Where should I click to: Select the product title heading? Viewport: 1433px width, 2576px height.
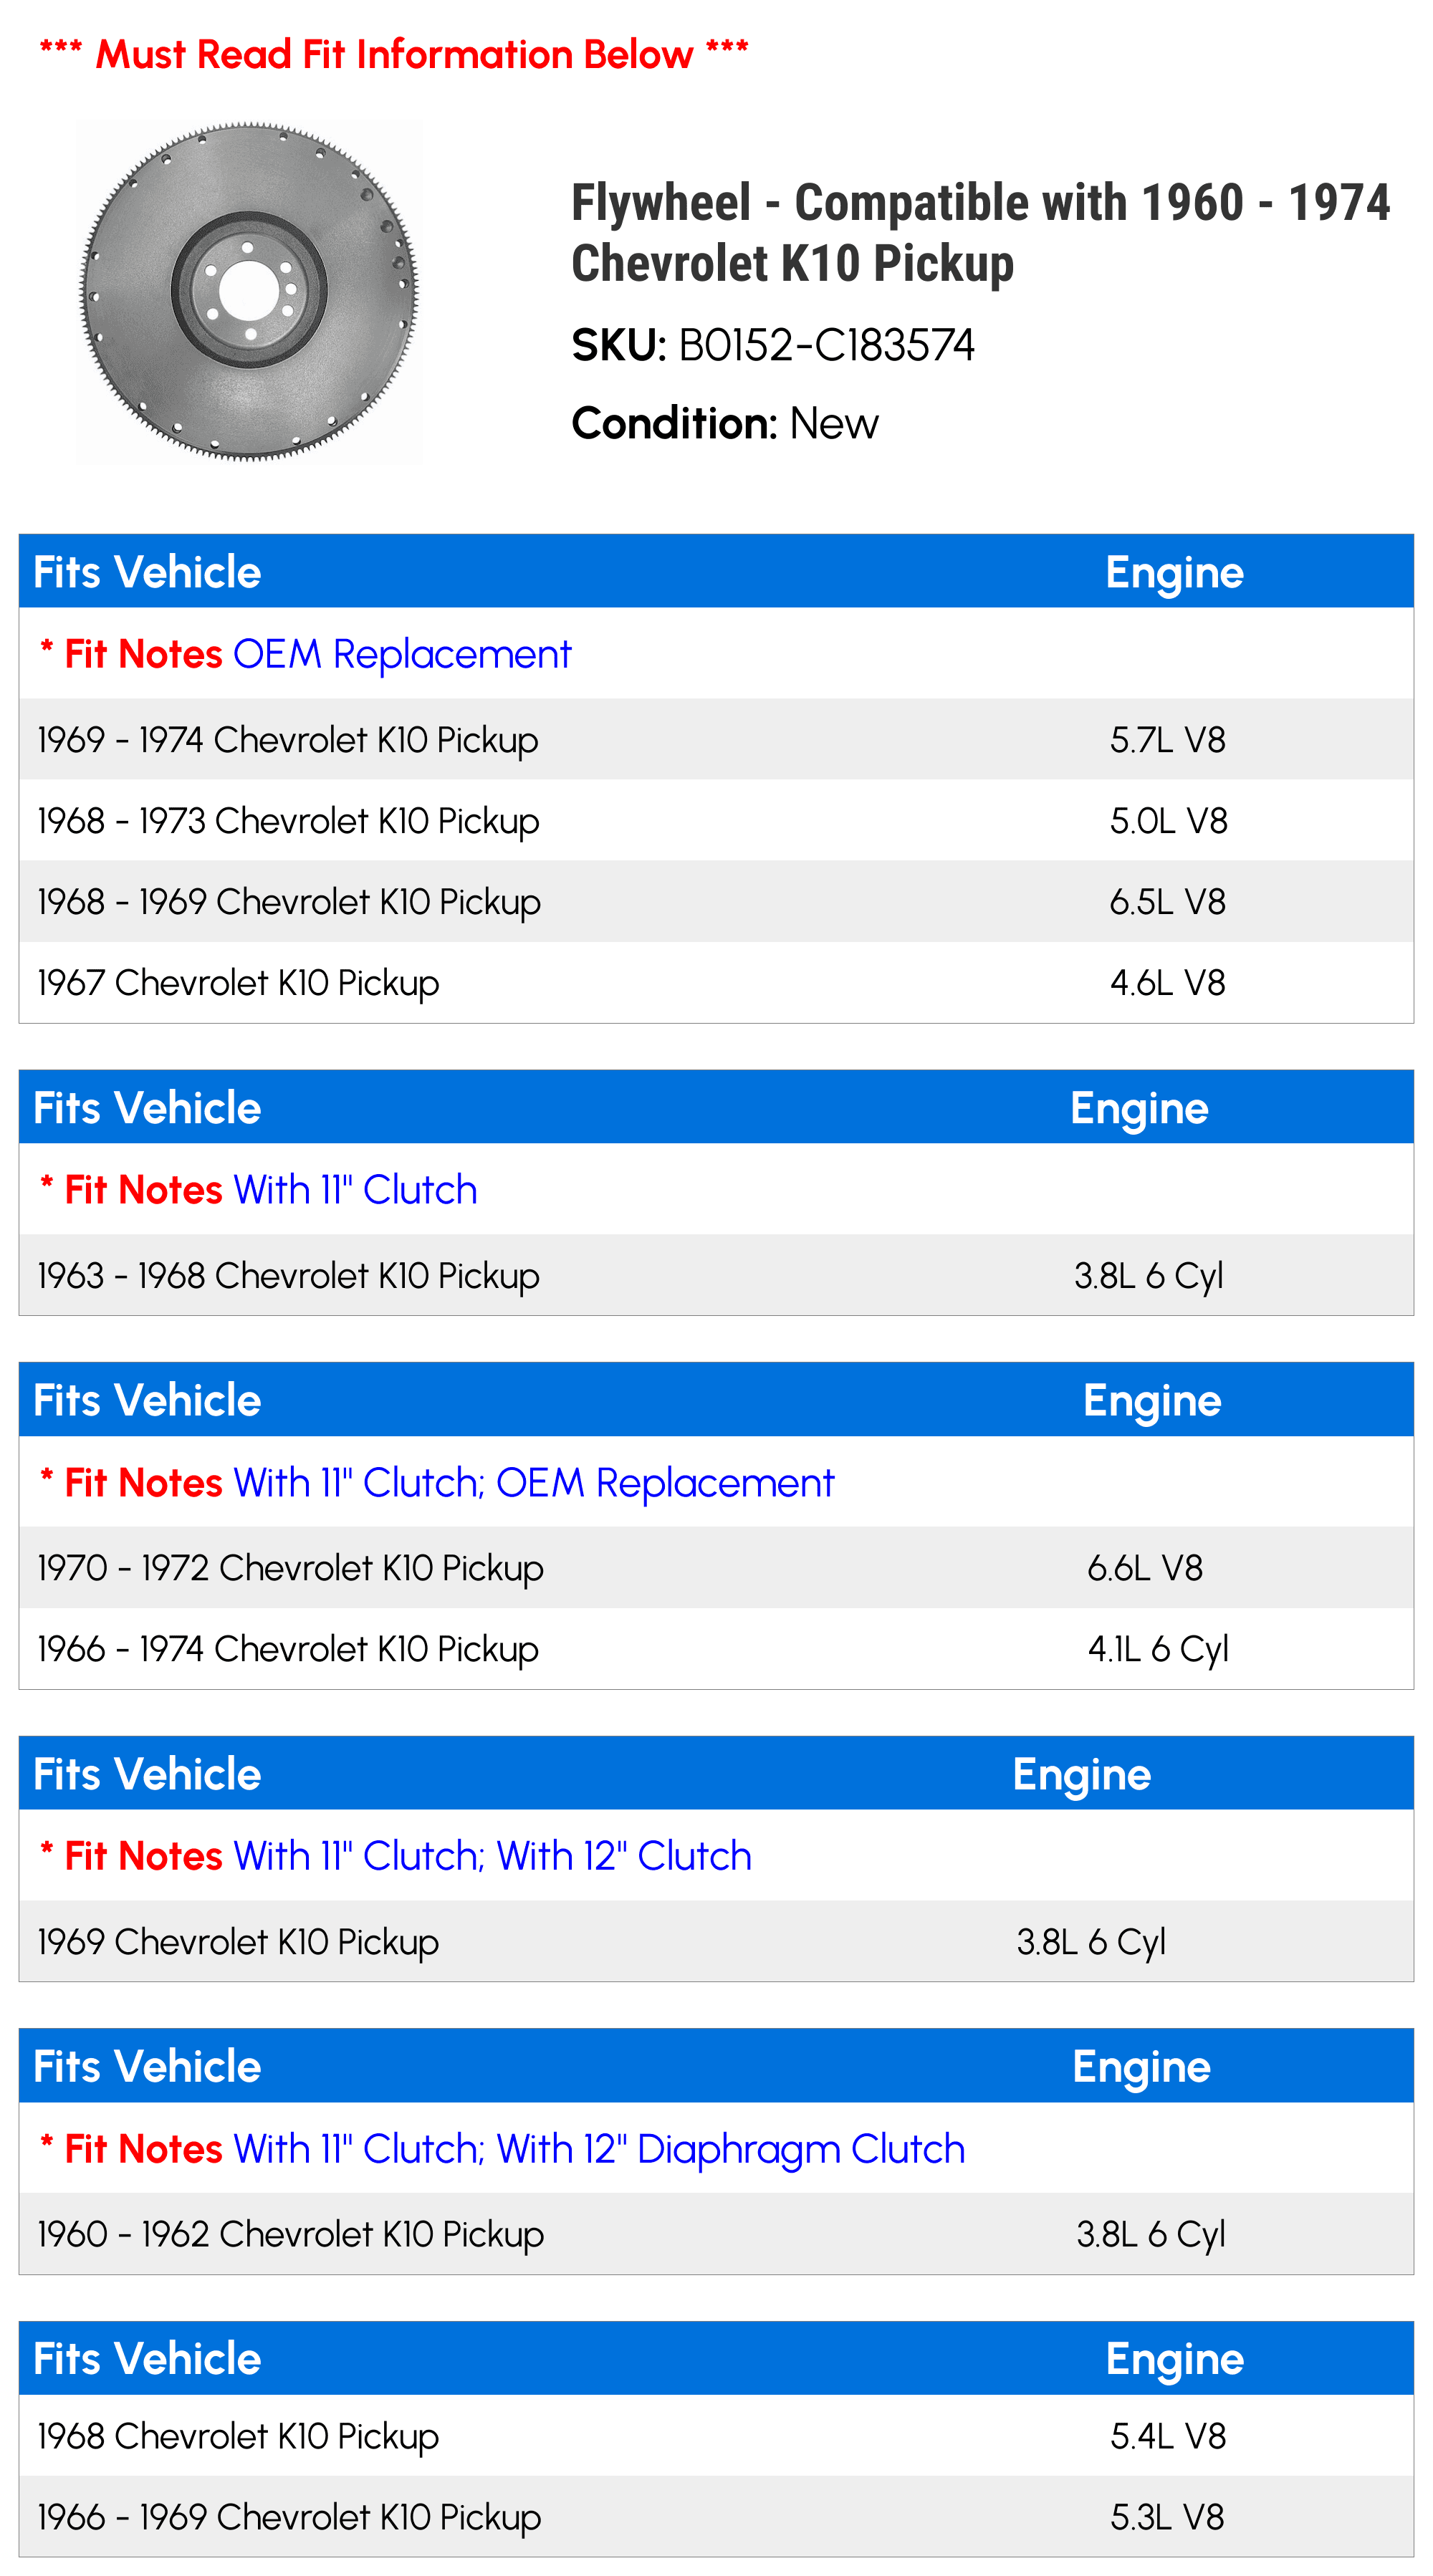point(980,233)
